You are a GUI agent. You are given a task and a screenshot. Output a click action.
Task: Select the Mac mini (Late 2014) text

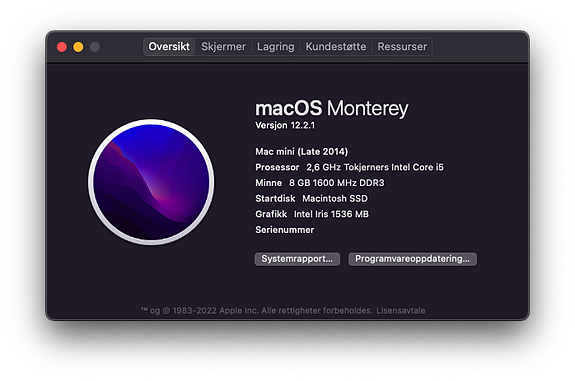tap(301, 151)
